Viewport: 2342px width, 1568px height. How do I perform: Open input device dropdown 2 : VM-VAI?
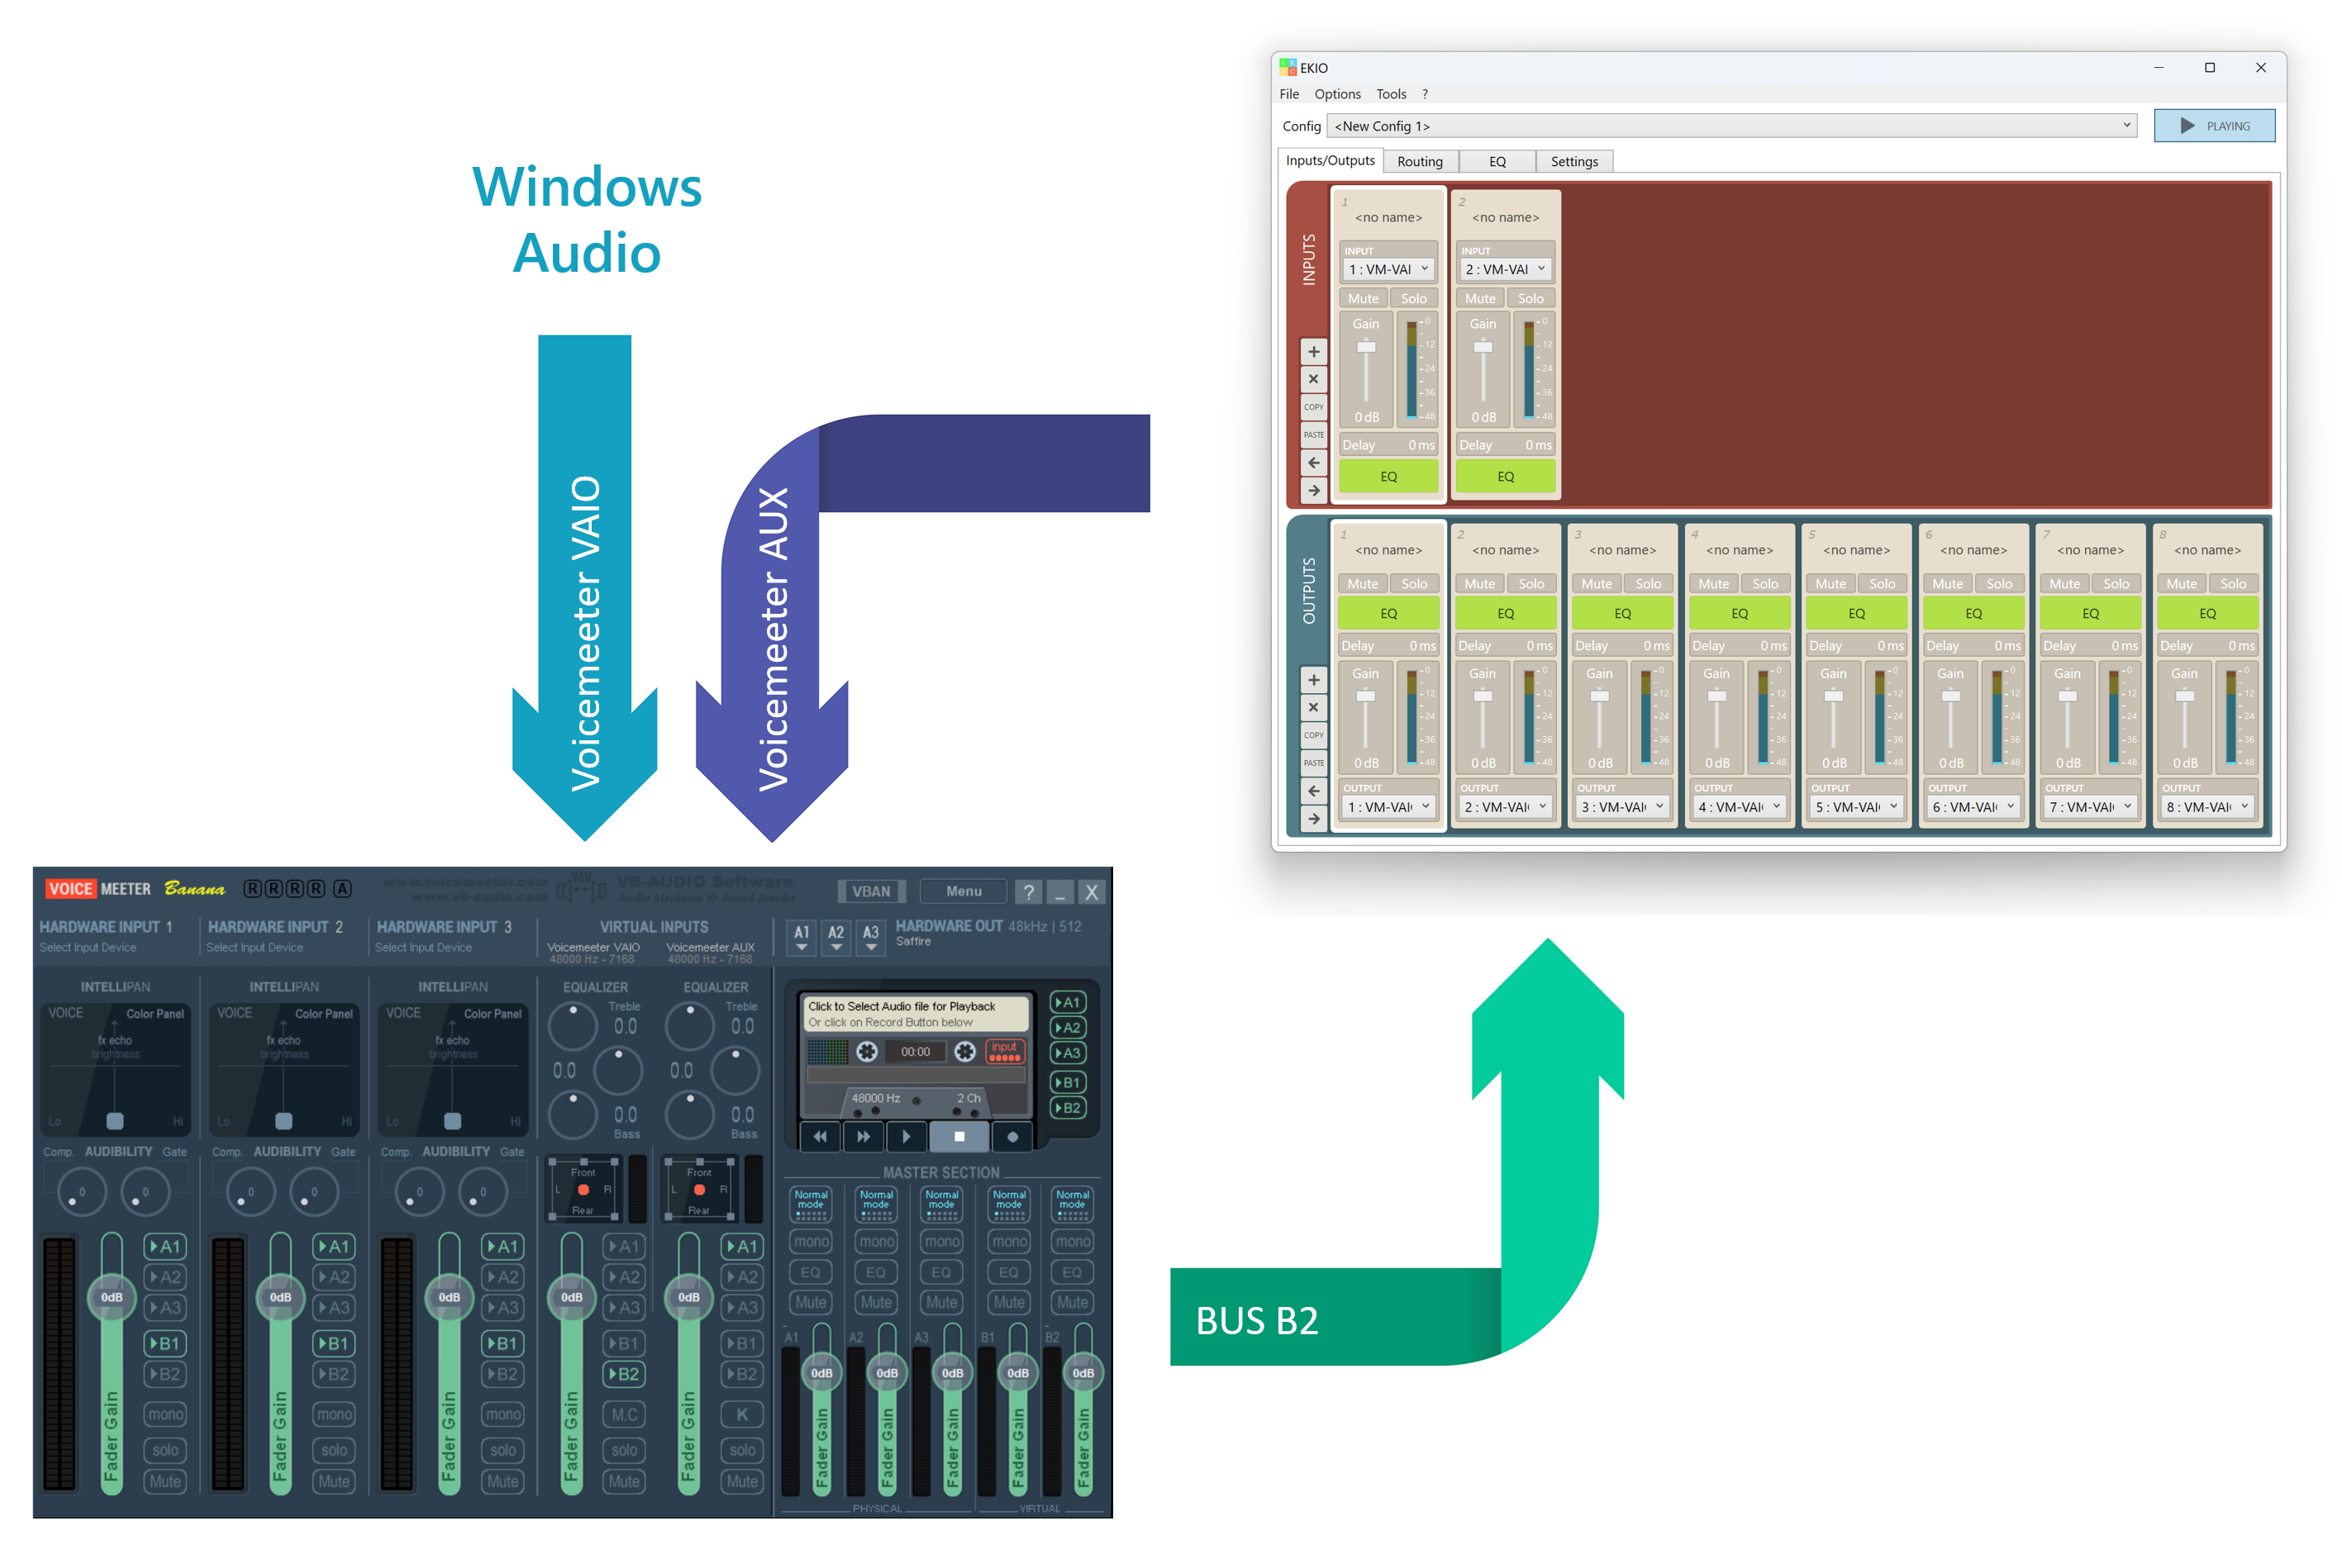[x=1505, y=269]
